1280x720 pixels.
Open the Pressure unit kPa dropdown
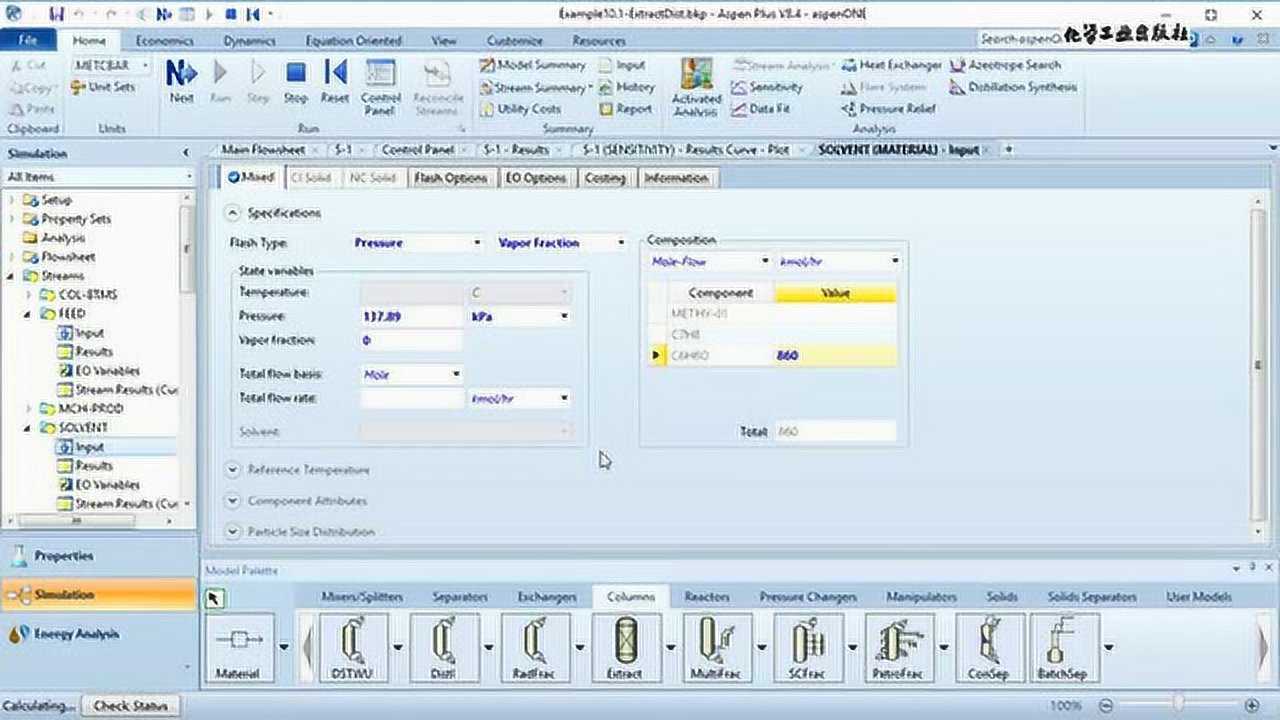564,316
